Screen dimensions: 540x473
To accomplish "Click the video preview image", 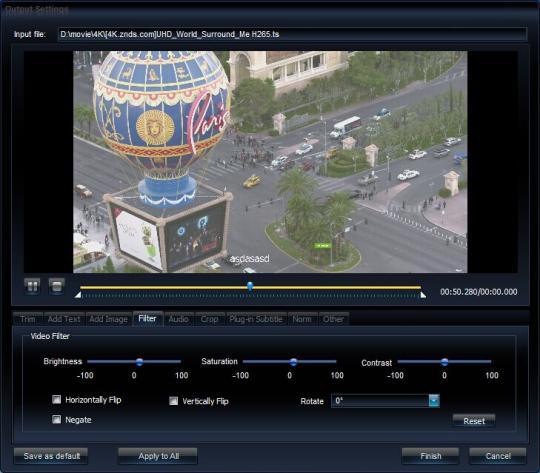I will coord(270,162).
